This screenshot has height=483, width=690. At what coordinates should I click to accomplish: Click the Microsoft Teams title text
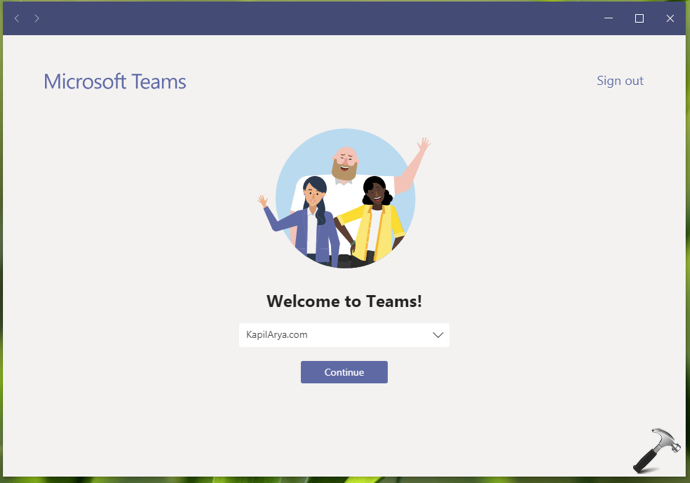tap(115, 81)
